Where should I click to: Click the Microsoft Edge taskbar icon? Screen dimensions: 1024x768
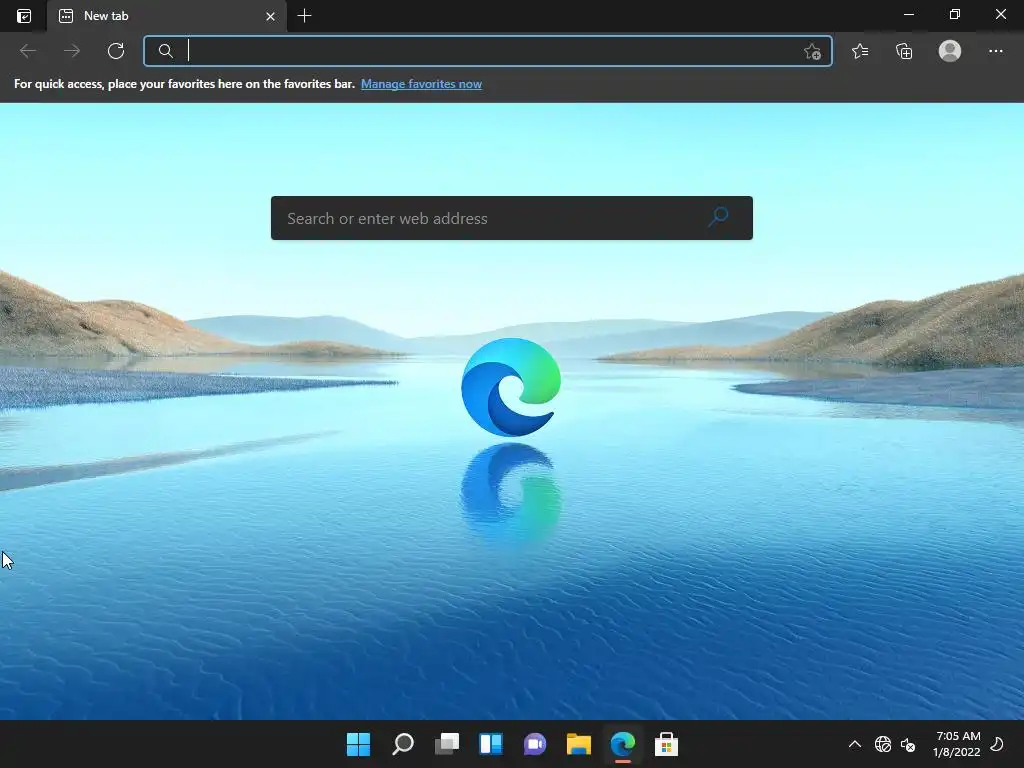coord(622,744)
